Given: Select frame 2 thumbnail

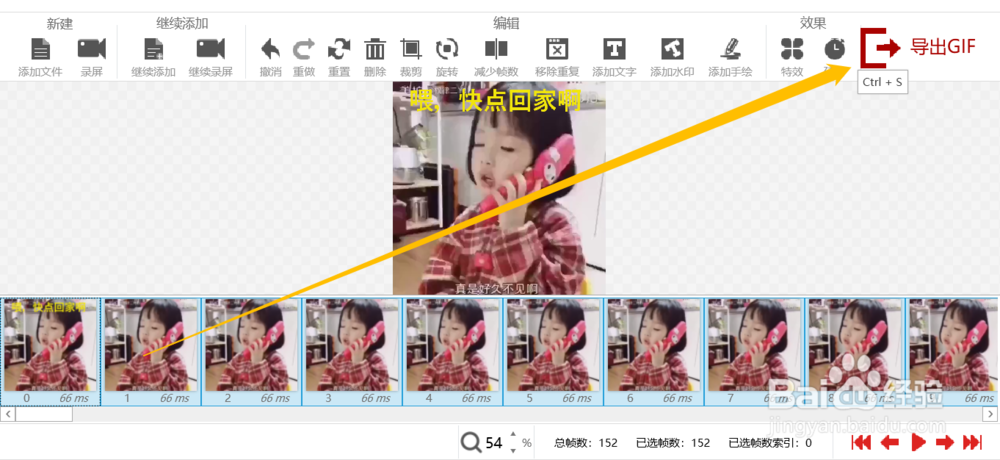Looking at the screenshot, I should click(x=252, y=352).
